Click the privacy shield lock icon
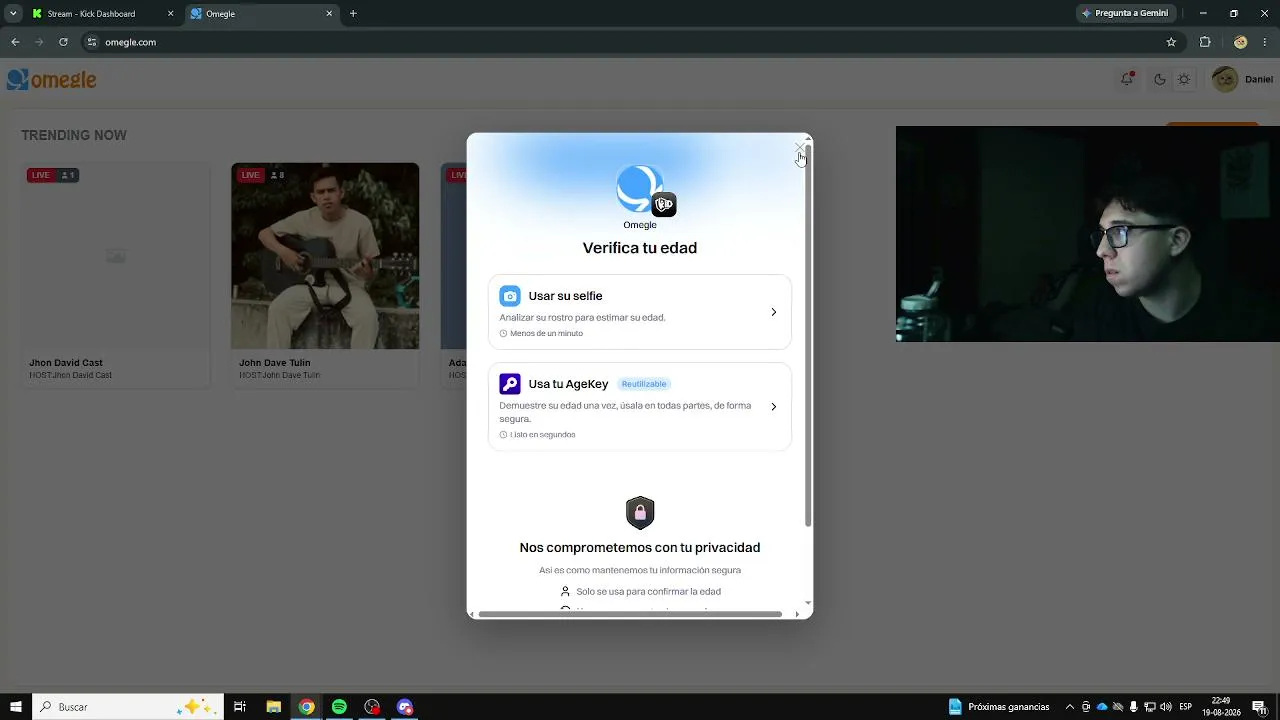The image size is (1280, 720). click(640, 513)
